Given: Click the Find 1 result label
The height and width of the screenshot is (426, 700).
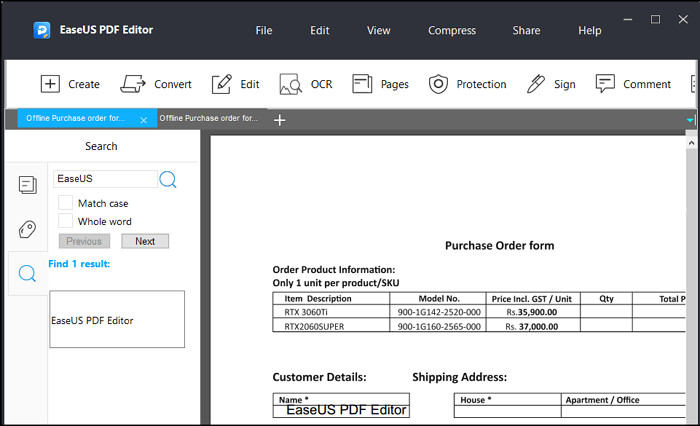Looking at the screenshot, I should (x=79, y=264).
